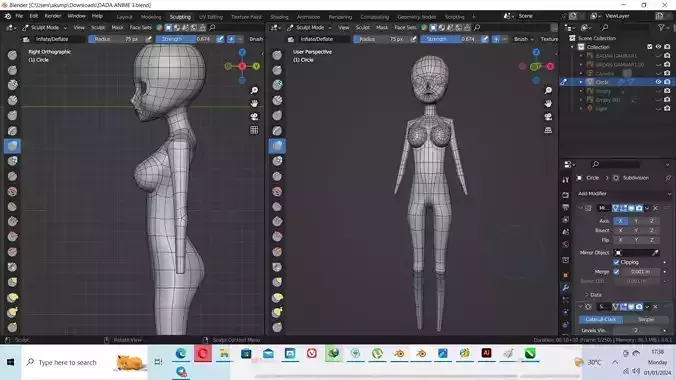The image size is (676, 380).
Task: Expand the Data section in Mirror modifier
Action: [x=593, y=295]
